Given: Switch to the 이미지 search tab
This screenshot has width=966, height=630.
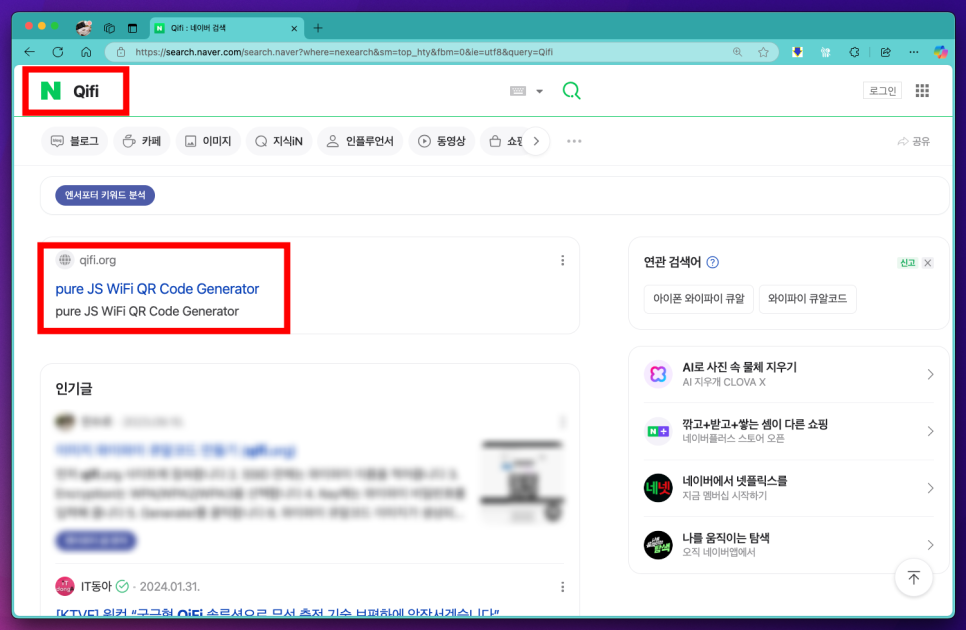Looking at the screenshot, I should tap(208, 142).
